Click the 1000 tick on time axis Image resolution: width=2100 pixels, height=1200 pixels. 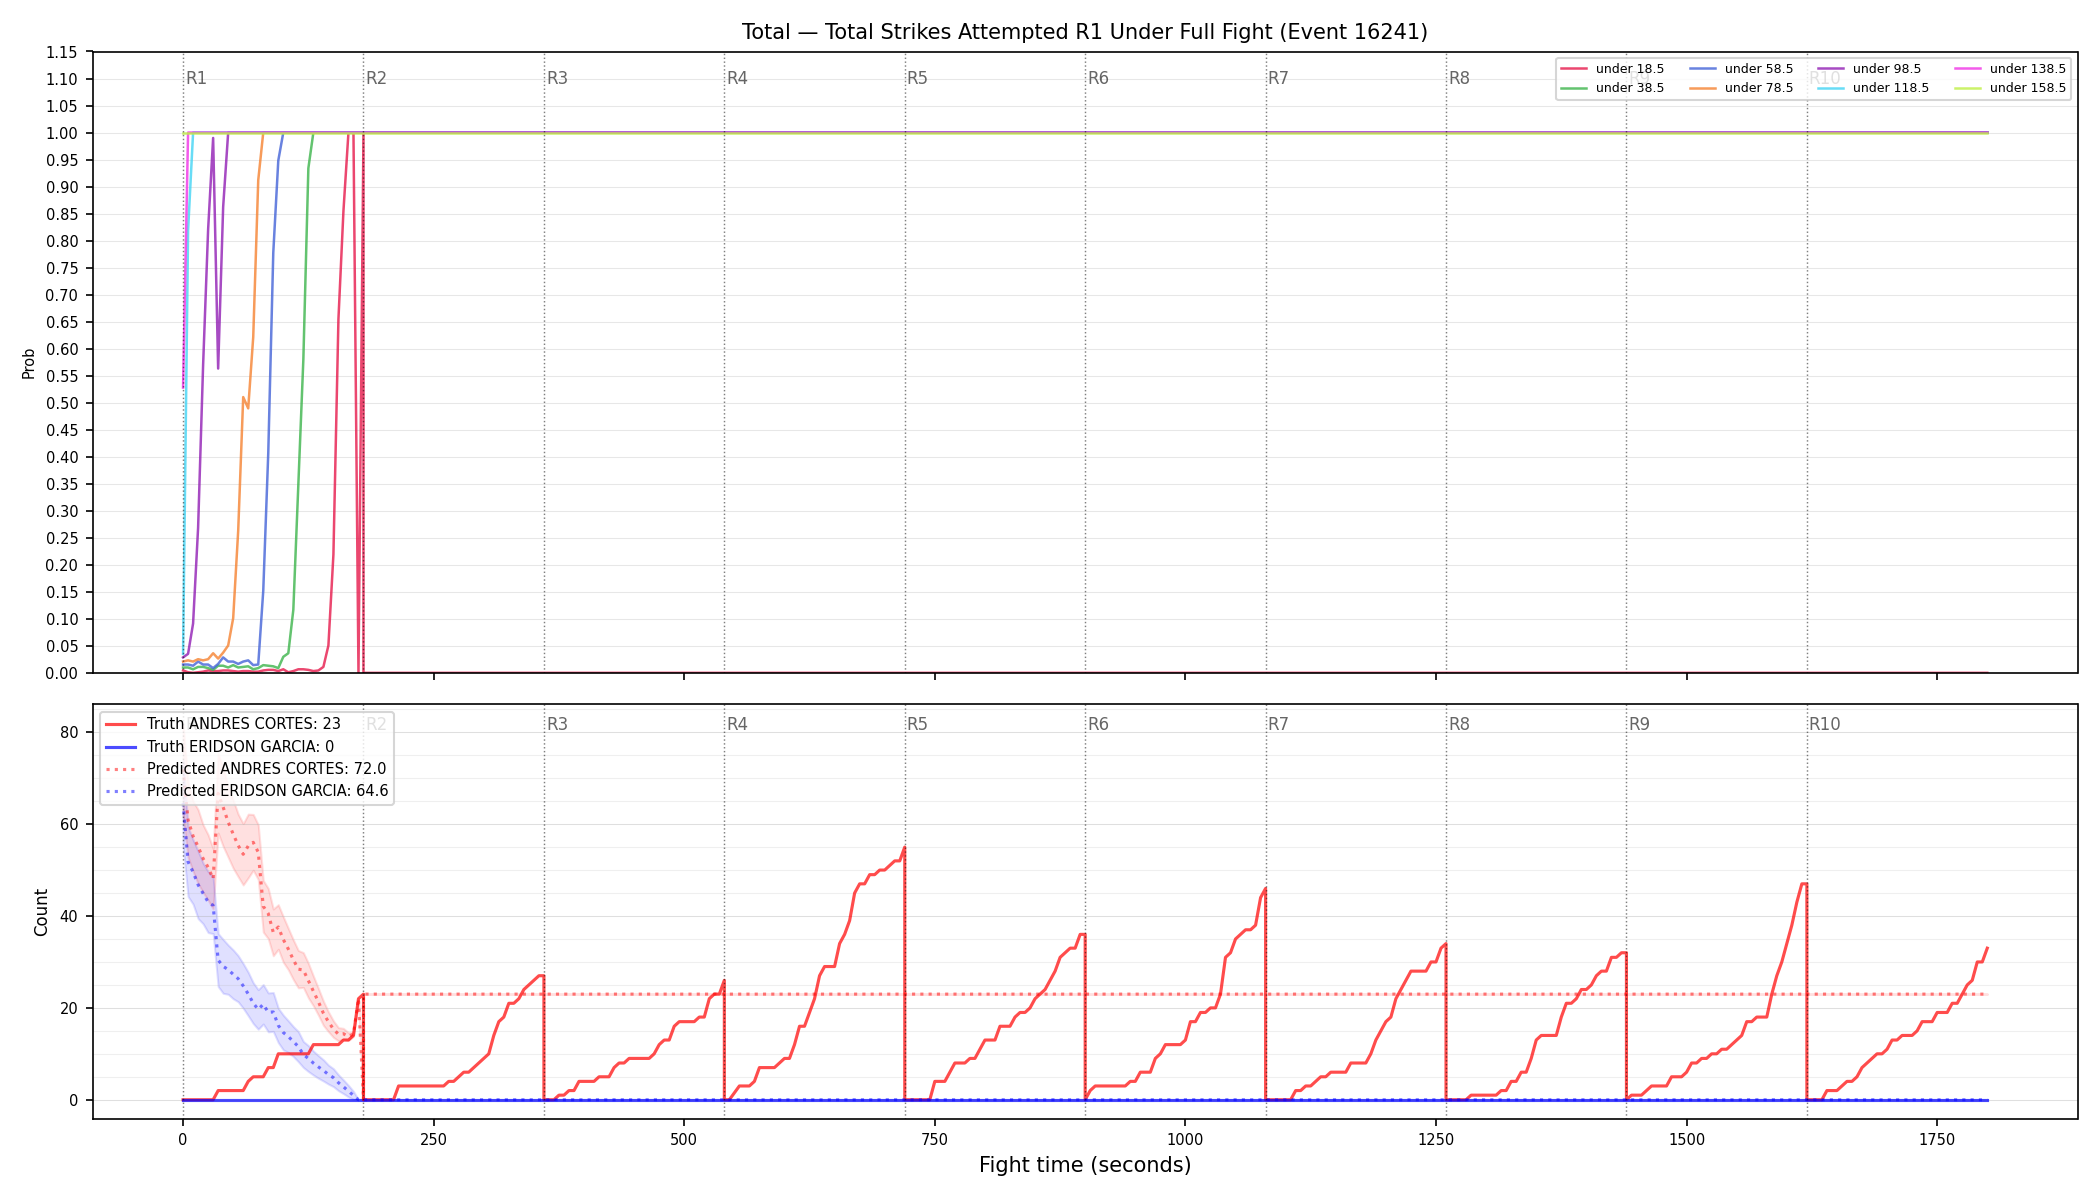coord(1185,1139)
